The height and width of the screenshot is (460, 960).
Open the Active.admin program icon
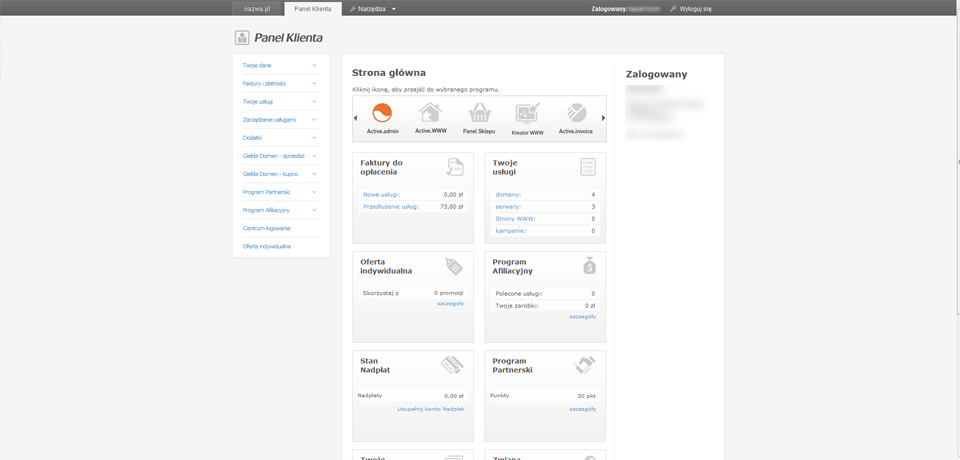coord(382,113)
